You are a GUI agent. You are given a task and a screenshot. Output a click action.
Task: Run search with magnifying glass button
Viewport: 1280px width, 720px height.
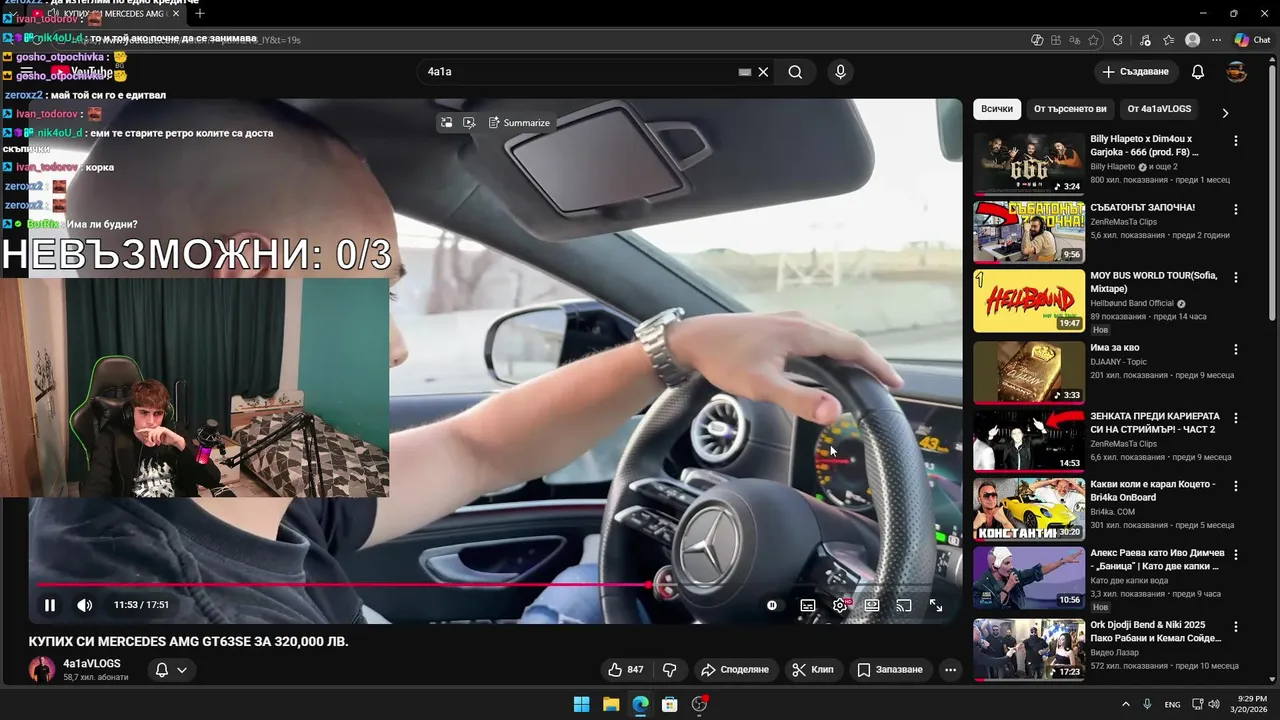click(x=795, y=72)
